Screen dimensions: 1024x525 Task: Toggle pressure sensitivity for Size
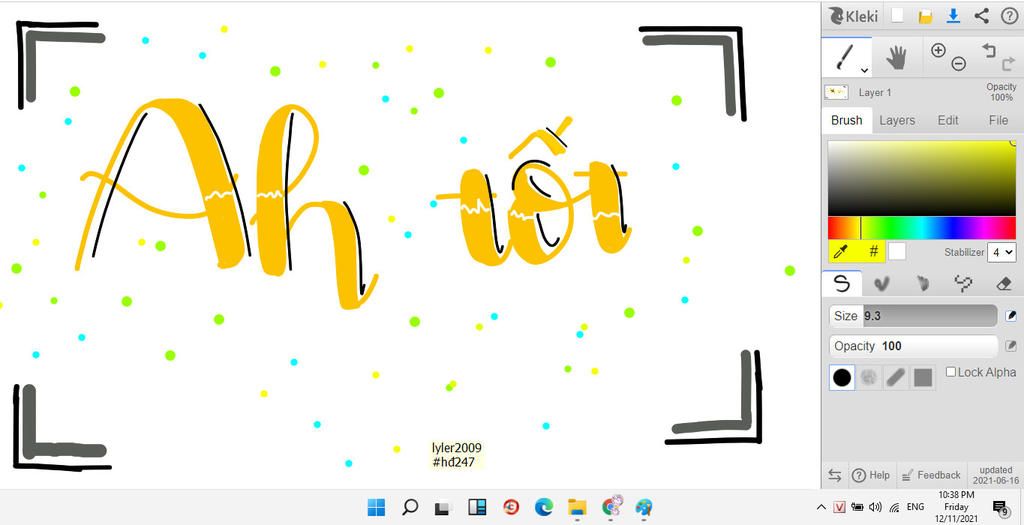click(x=1010, y=316)
